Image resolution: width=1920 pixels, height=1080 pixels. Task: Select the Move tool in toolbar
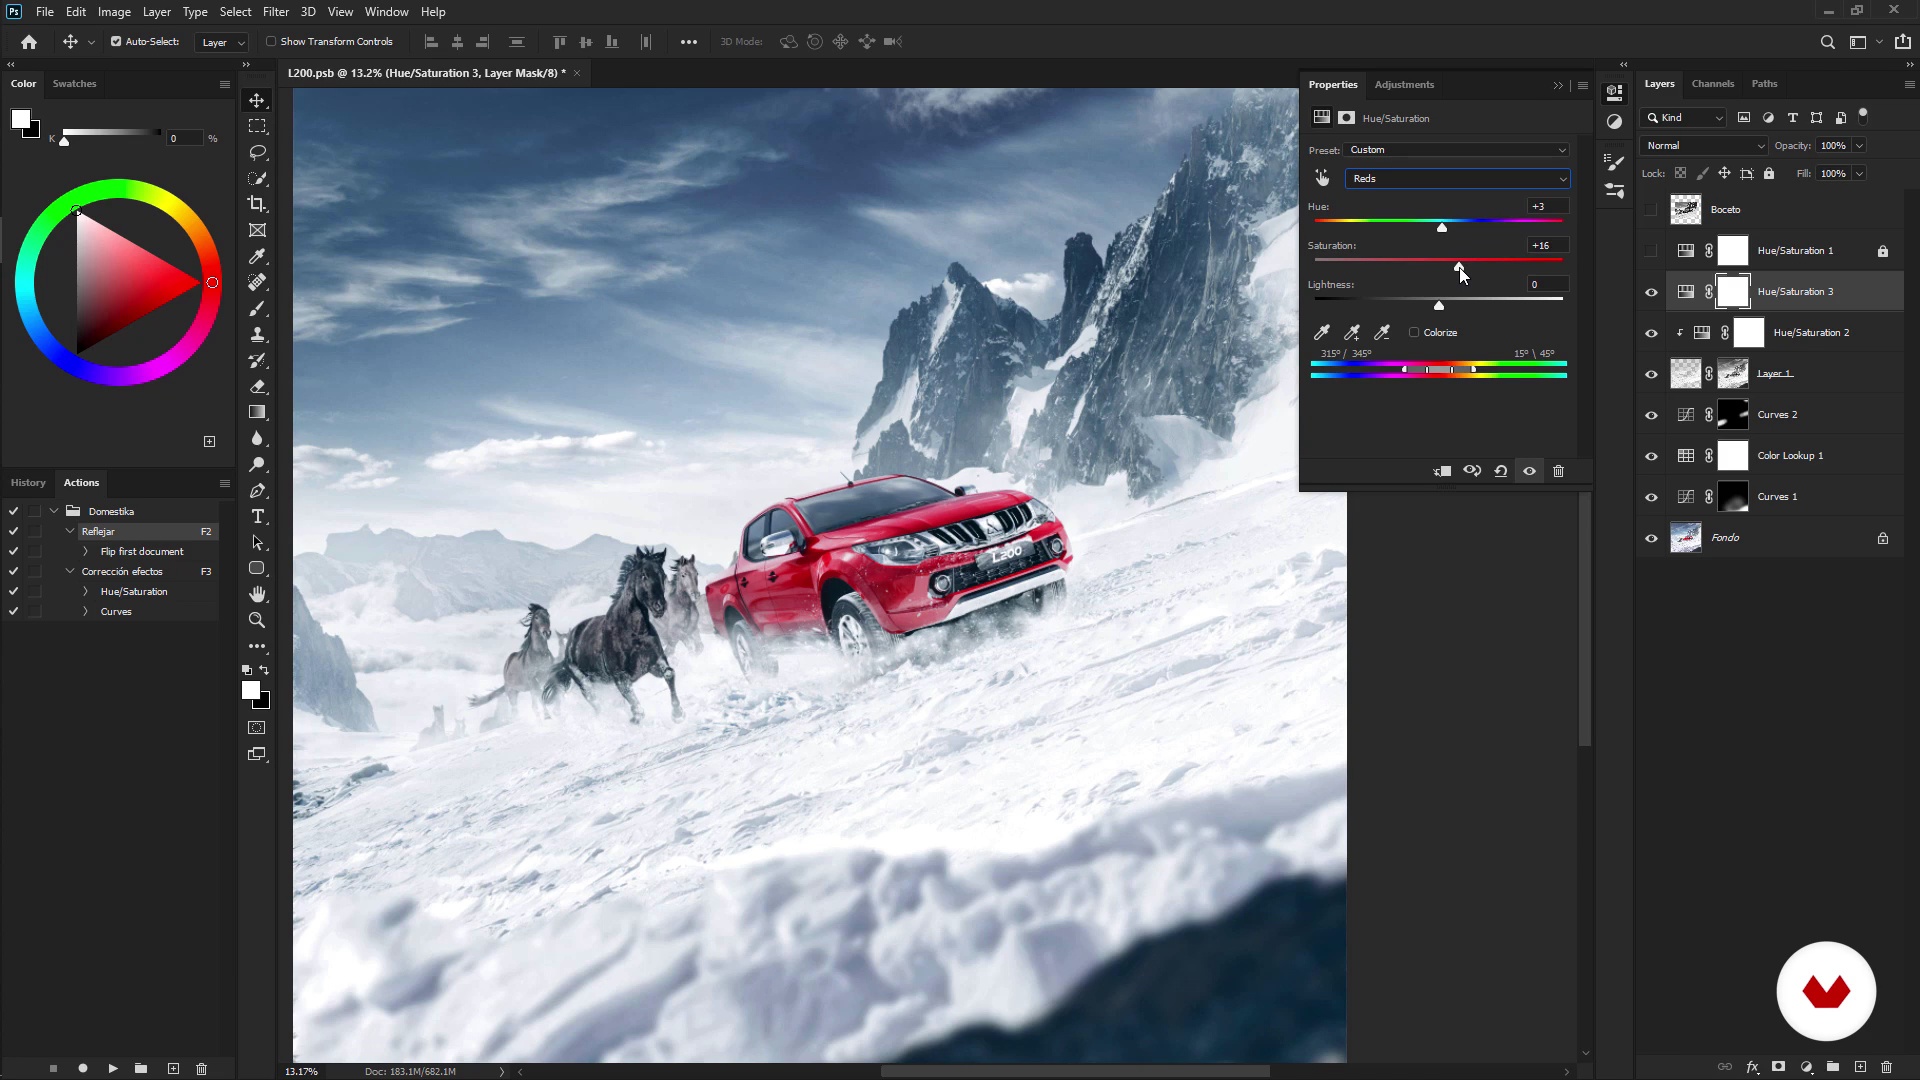(257, 100)
